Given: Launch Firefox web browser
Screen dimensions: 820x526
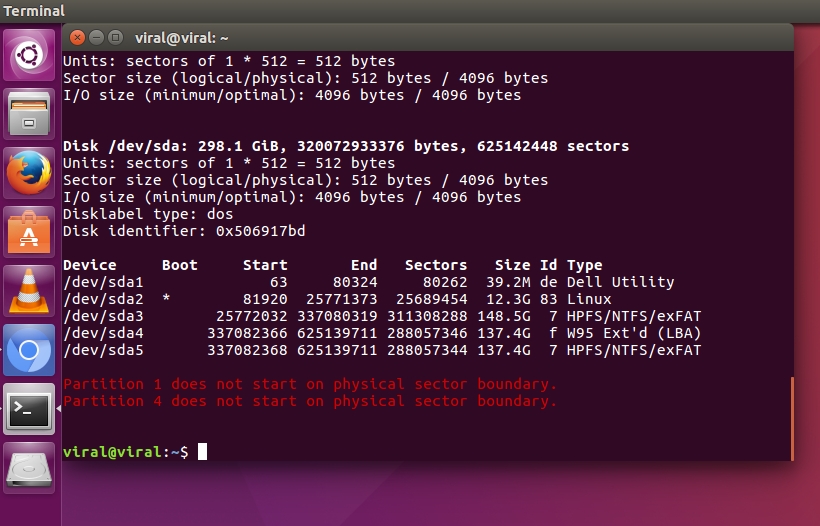Looking at the screenshot, I should 29,173.
